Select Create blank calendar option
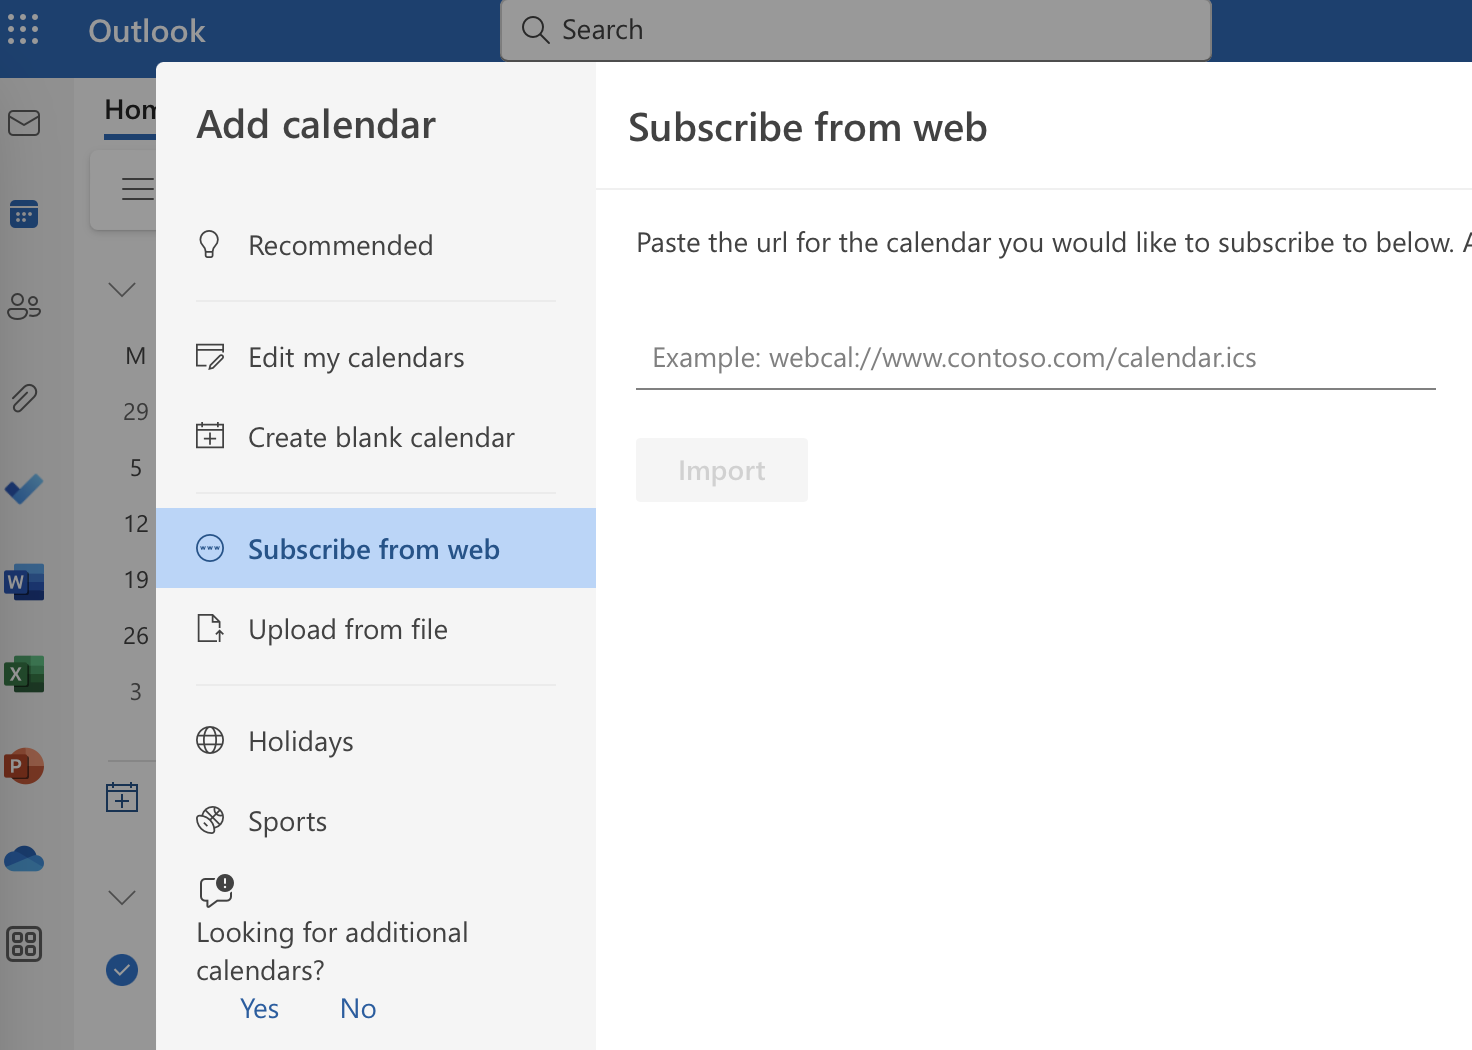 pos(376,437)
